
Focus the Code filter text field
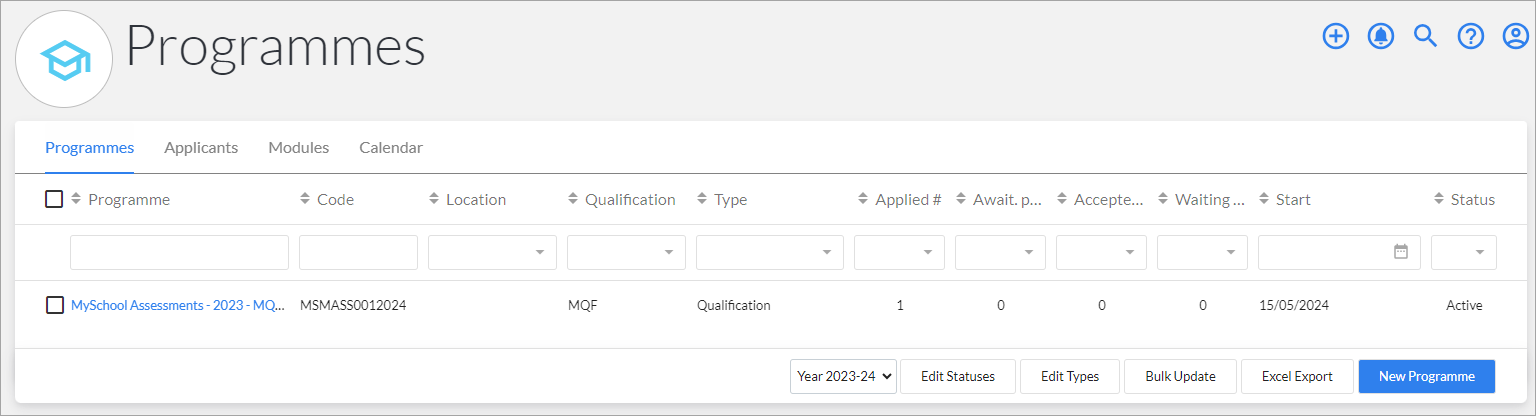(x=358, y=252)
